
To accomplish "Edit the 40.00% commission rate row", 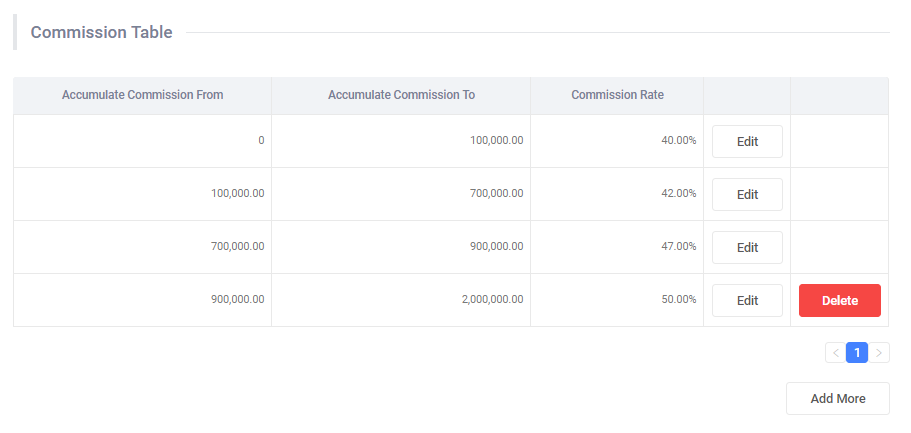I will pyautogui.click(x=747, y=142).
